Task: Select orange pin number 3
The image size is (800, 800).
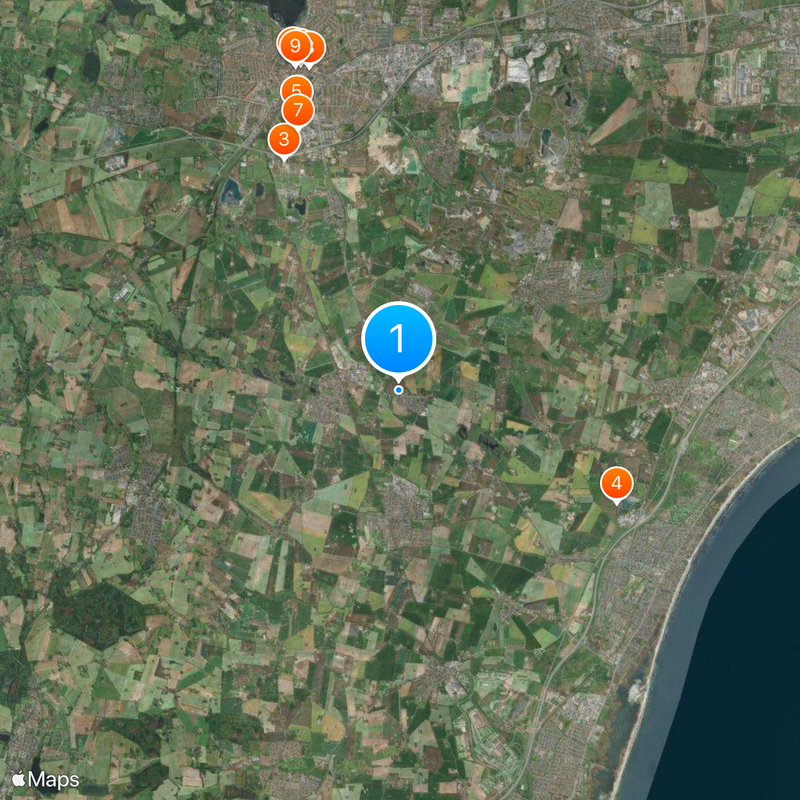Action: click(284, 139)
